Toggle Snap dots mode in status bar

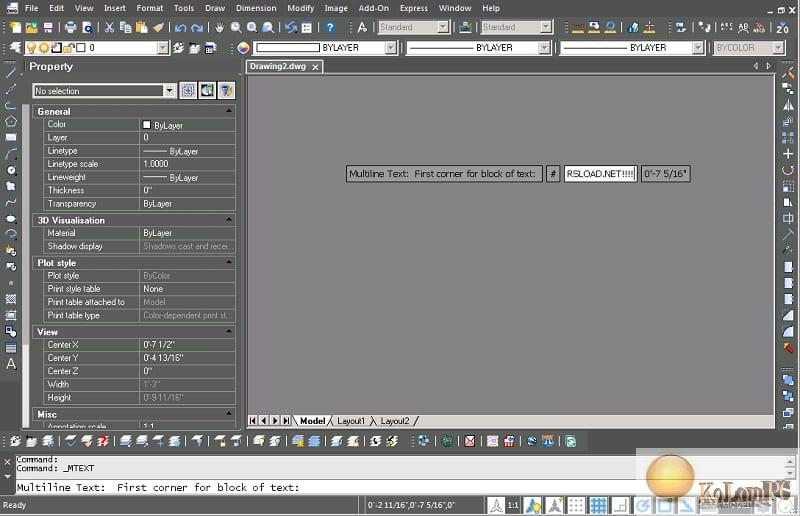point(576,505)
